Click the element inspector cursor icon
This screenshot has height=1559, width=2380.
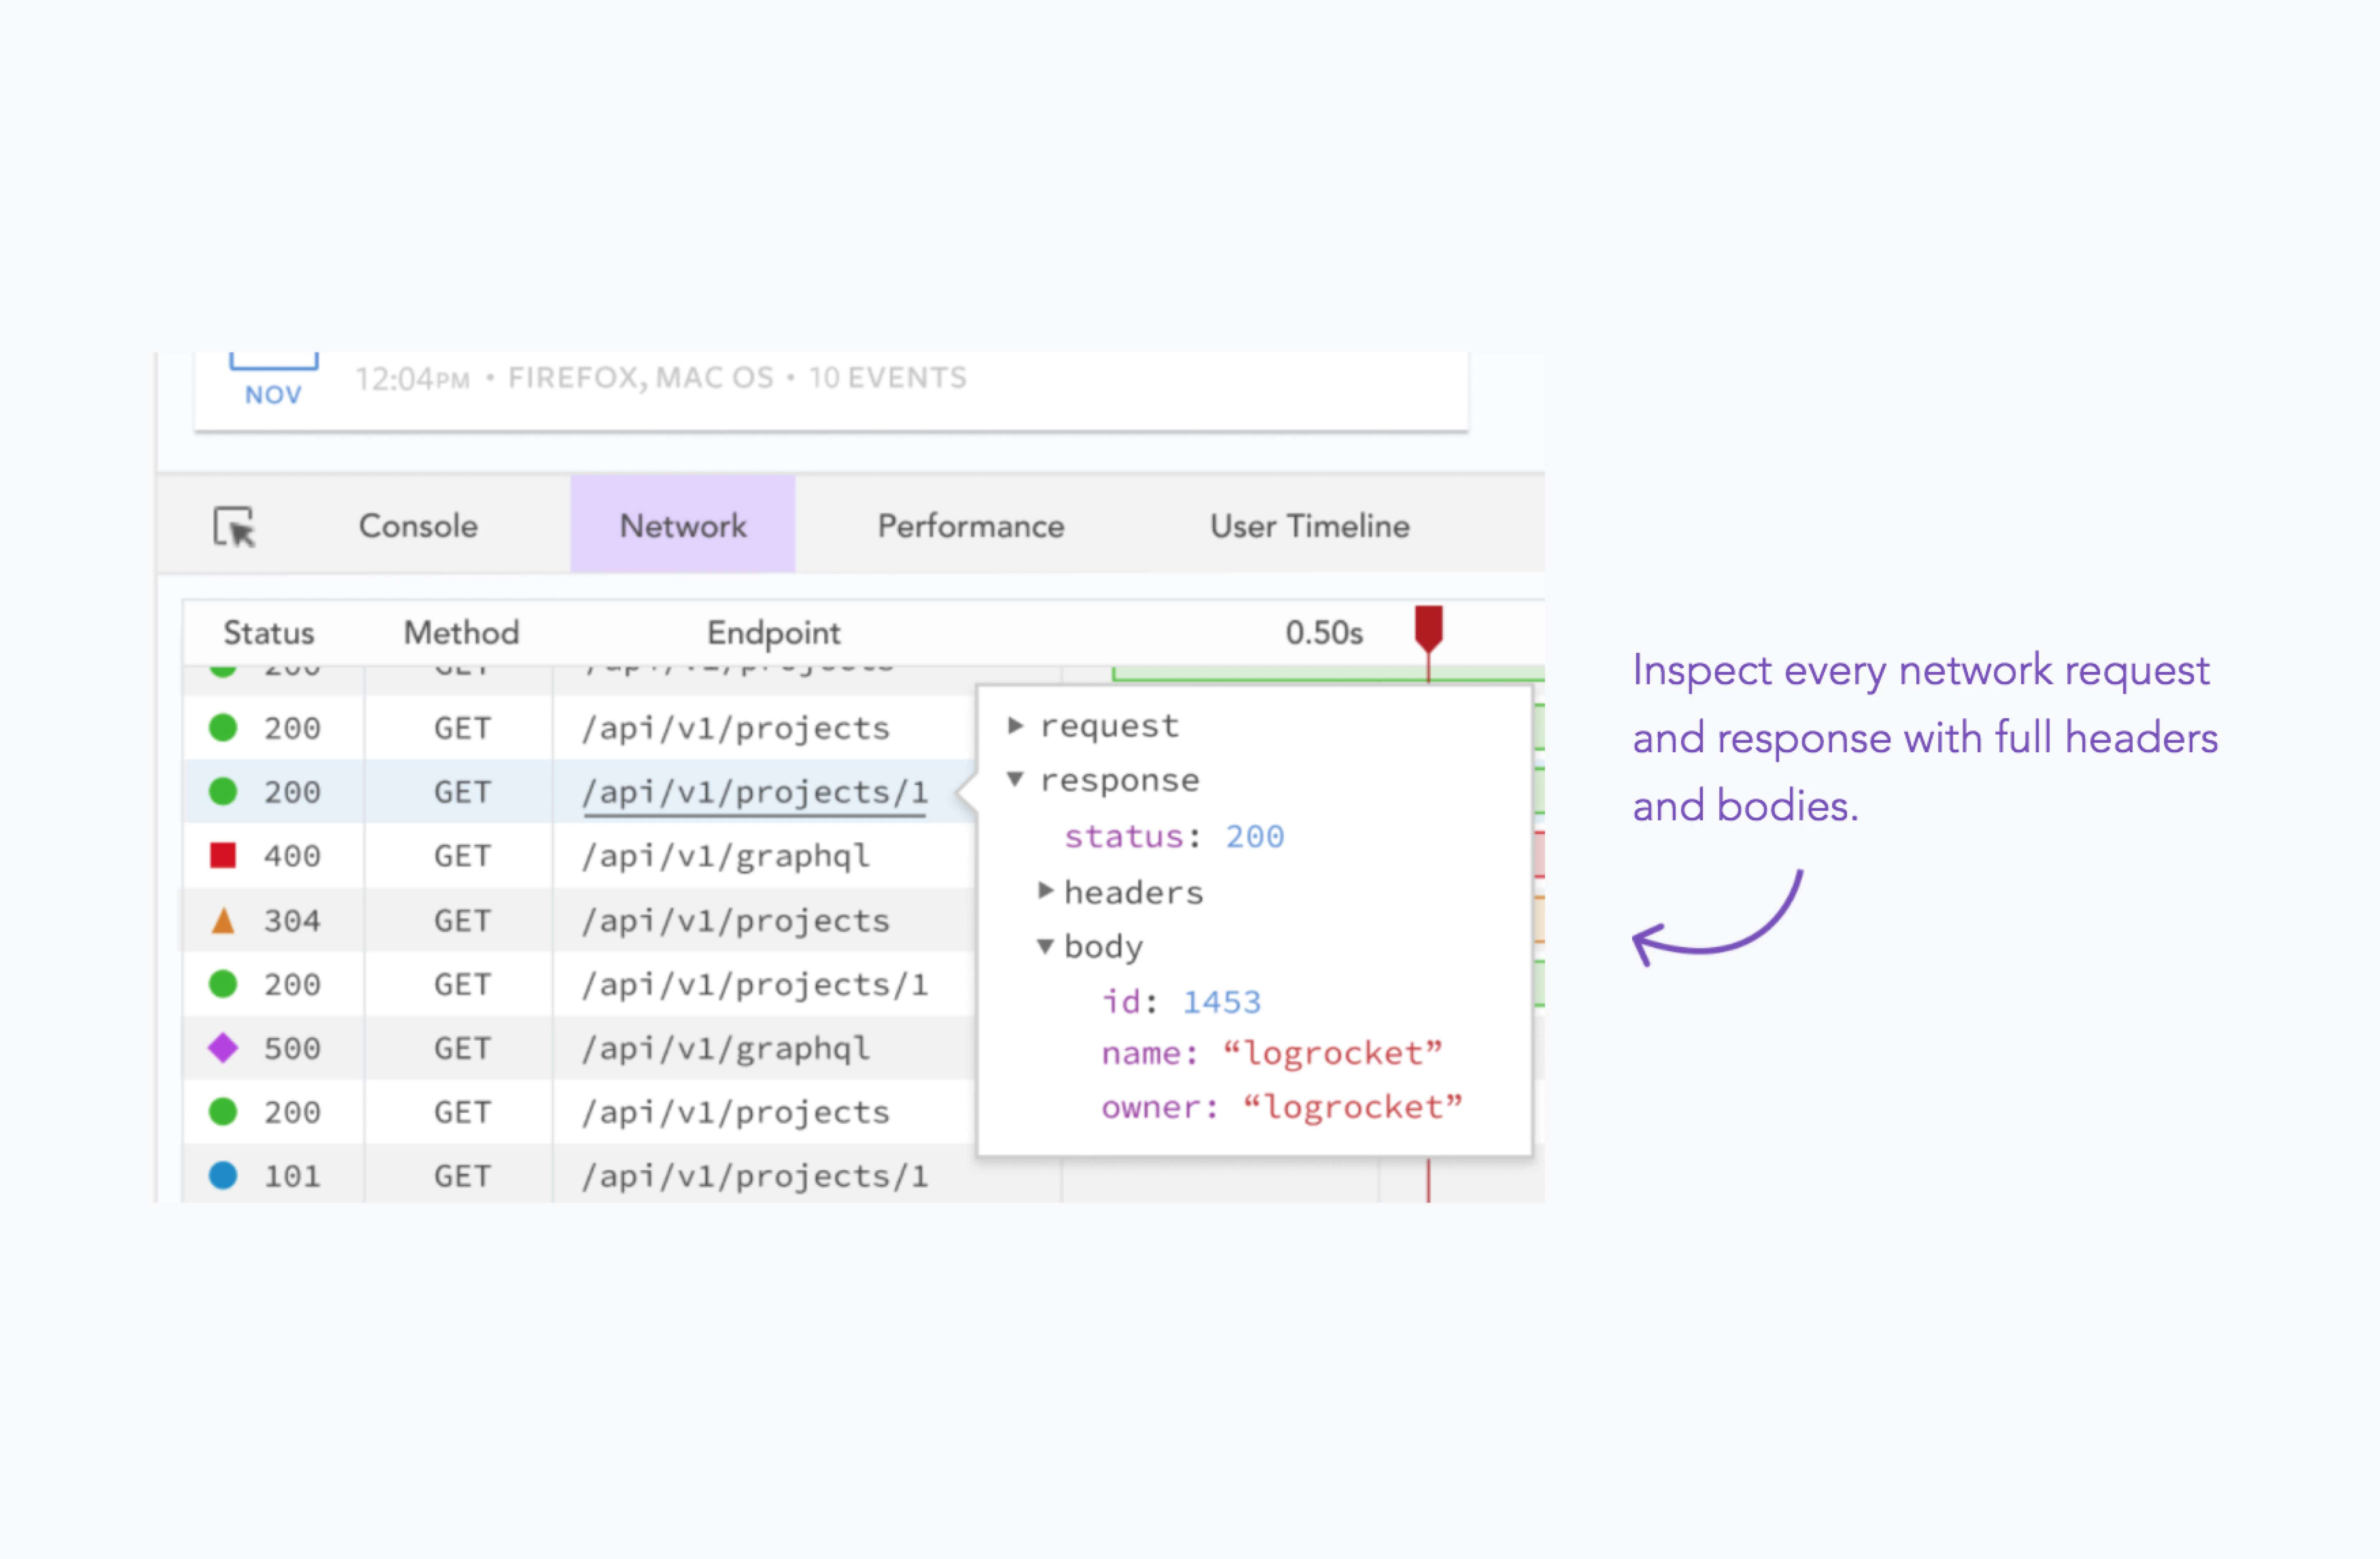(235, 526)
